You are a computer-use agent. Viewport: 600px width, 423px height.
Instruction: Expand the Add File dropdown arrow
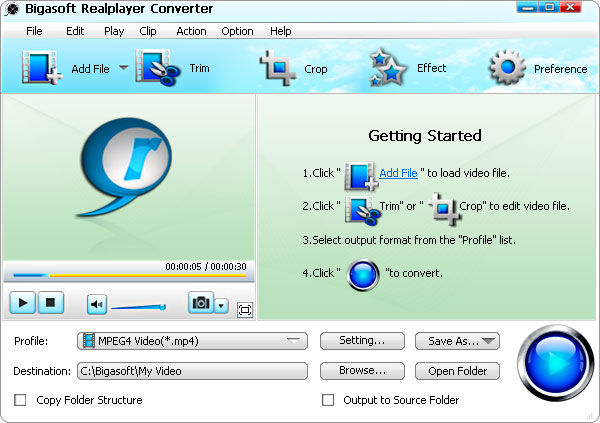tap(124, 68)
